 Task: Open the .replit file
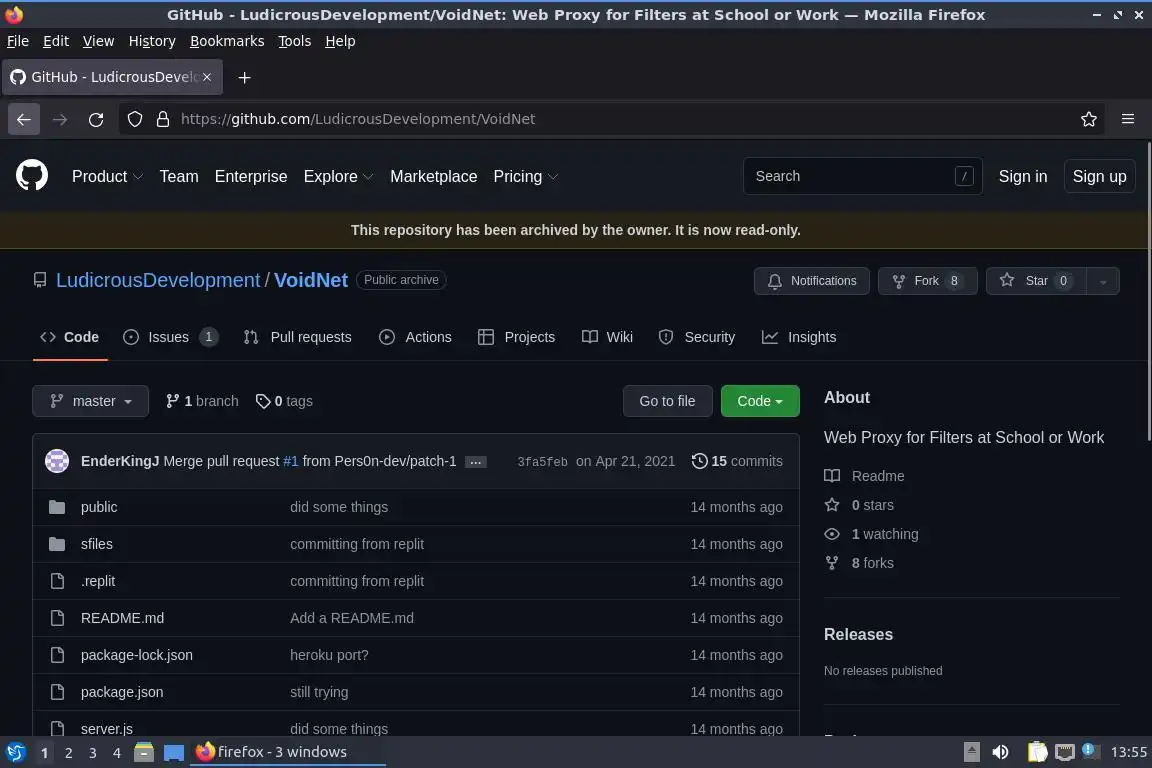click(98, 581)
